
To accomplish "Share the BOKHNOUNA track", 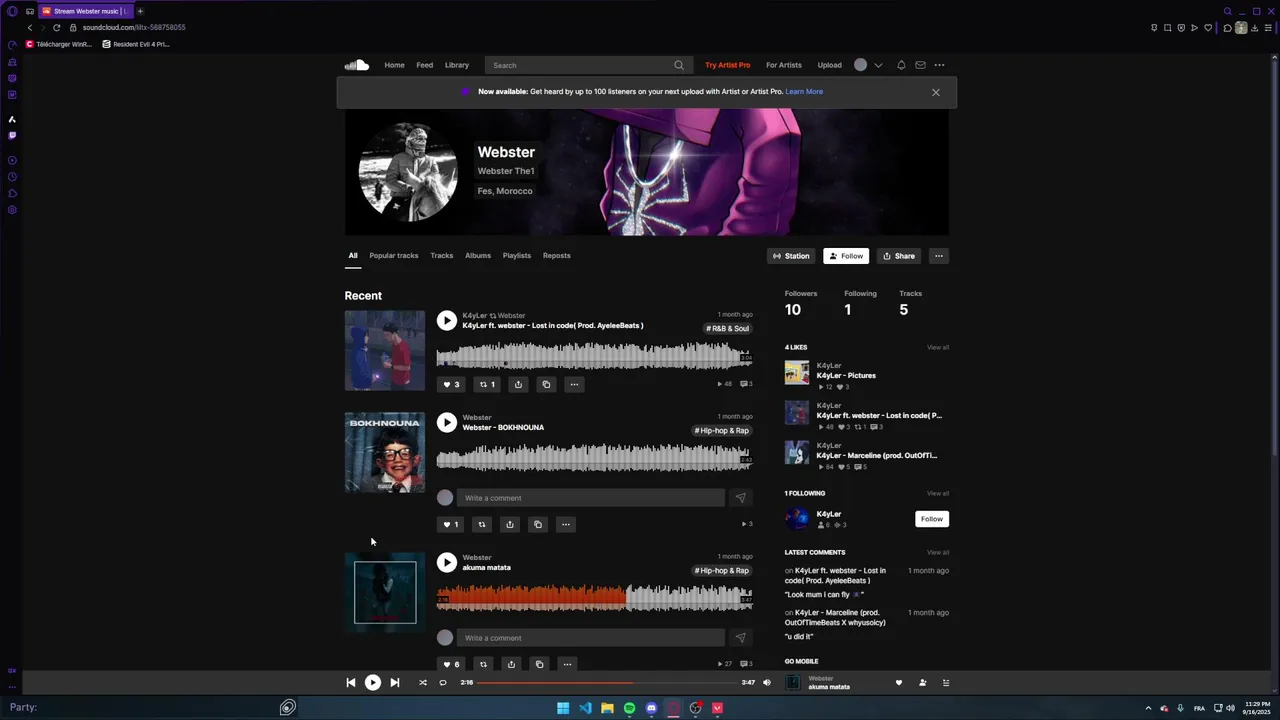I will tap(510, 524).
